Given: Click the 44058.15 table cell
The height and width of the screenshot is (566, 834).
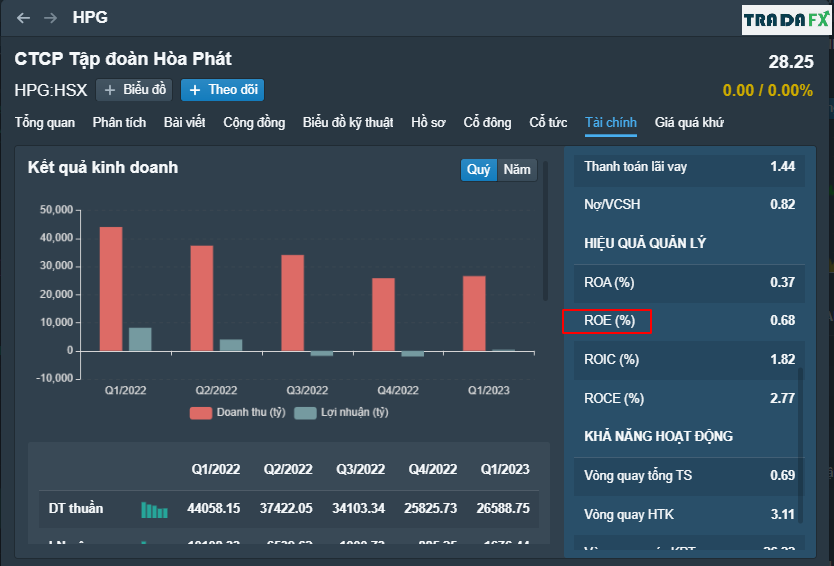Looking at the screenshot, I should [214, 509].
